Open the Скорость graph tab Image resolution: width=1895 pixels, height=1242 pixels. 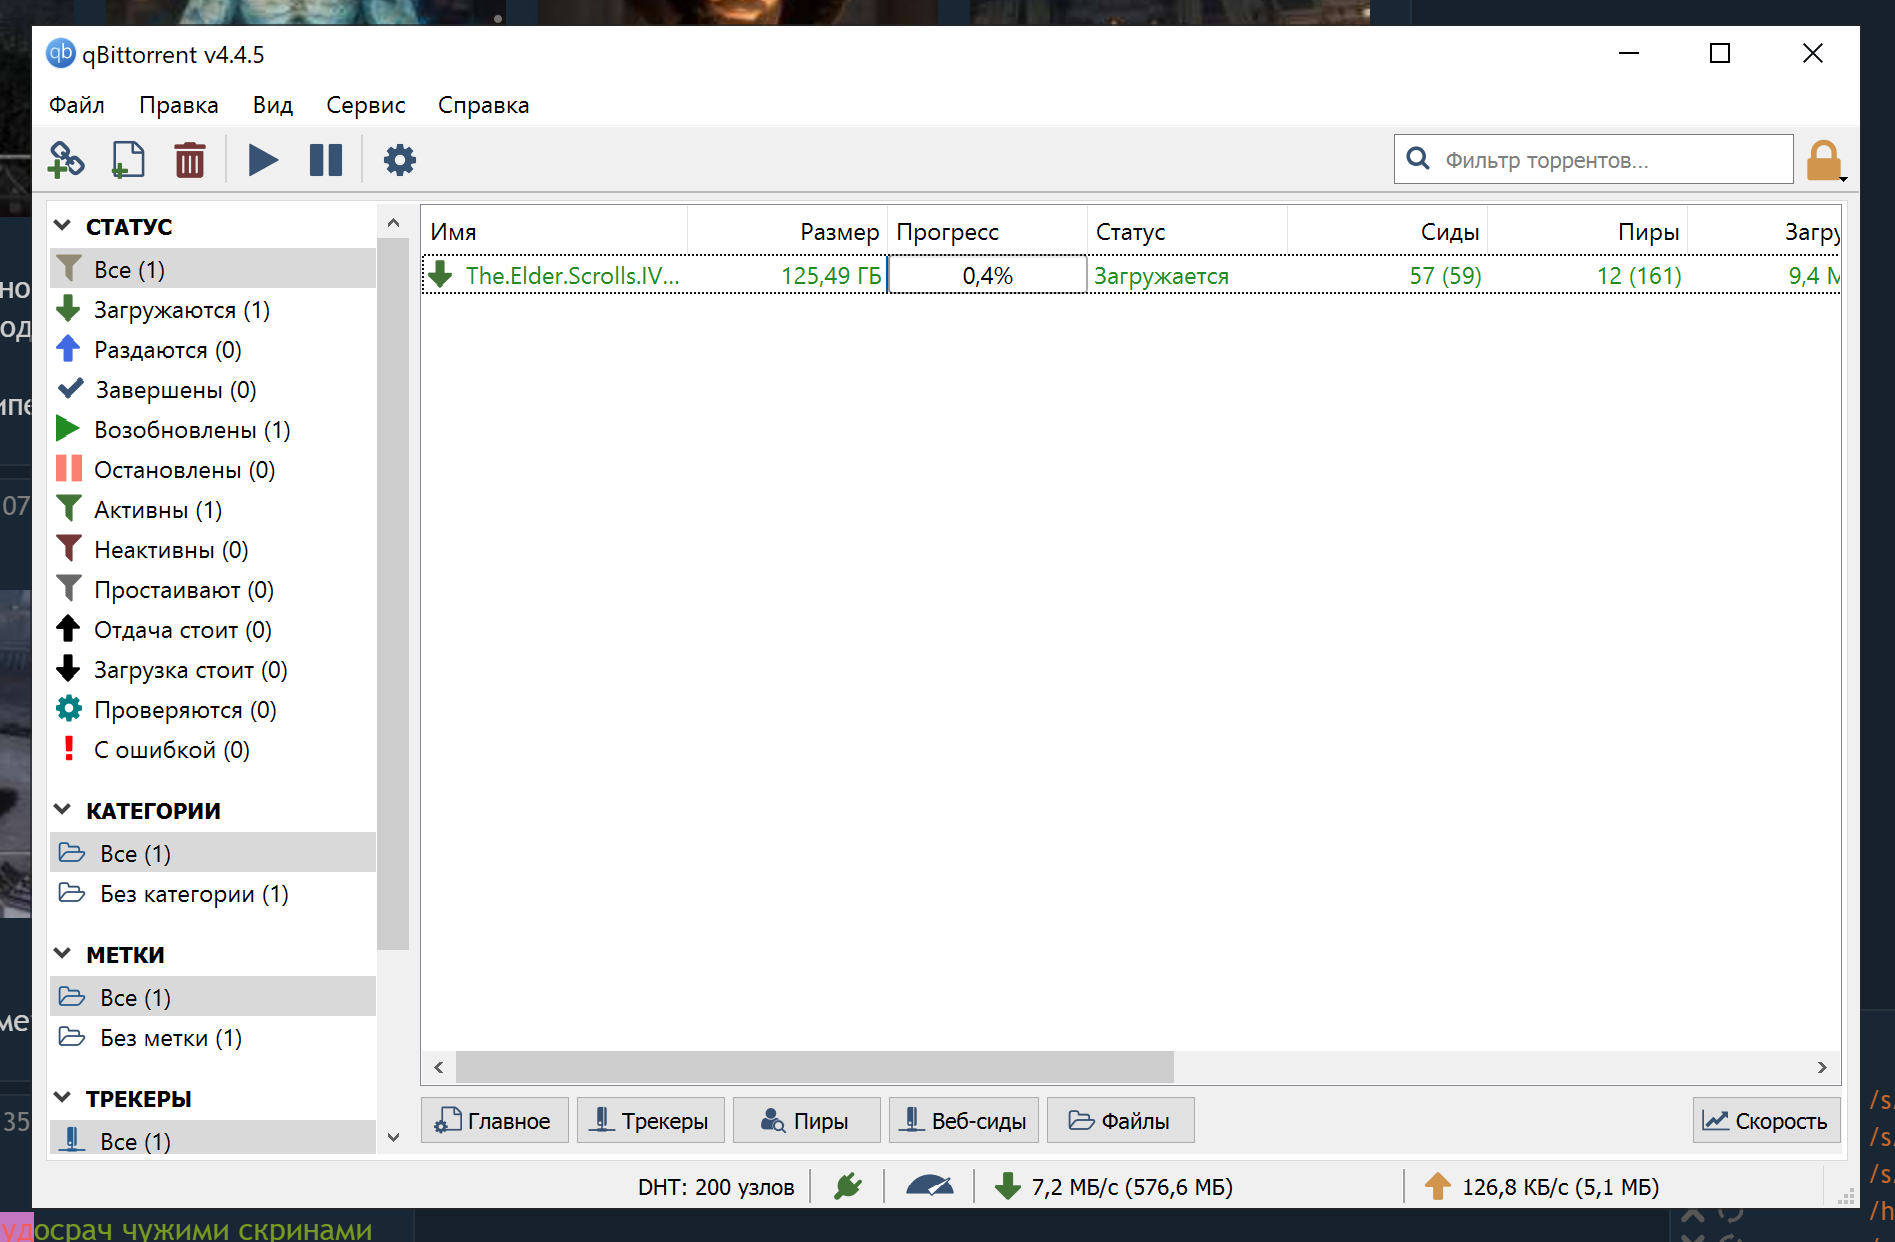click(x=1766, y=1121)
